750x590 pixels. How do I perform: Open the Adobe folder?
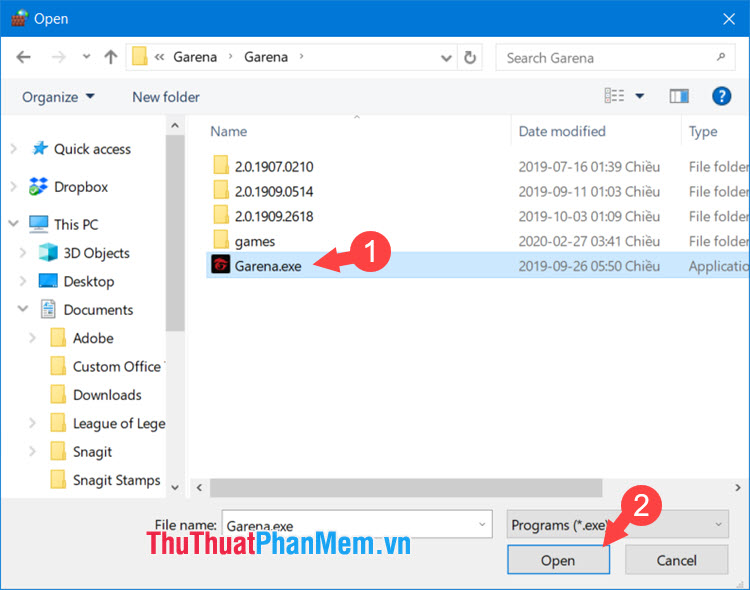(x=93, y=338)
